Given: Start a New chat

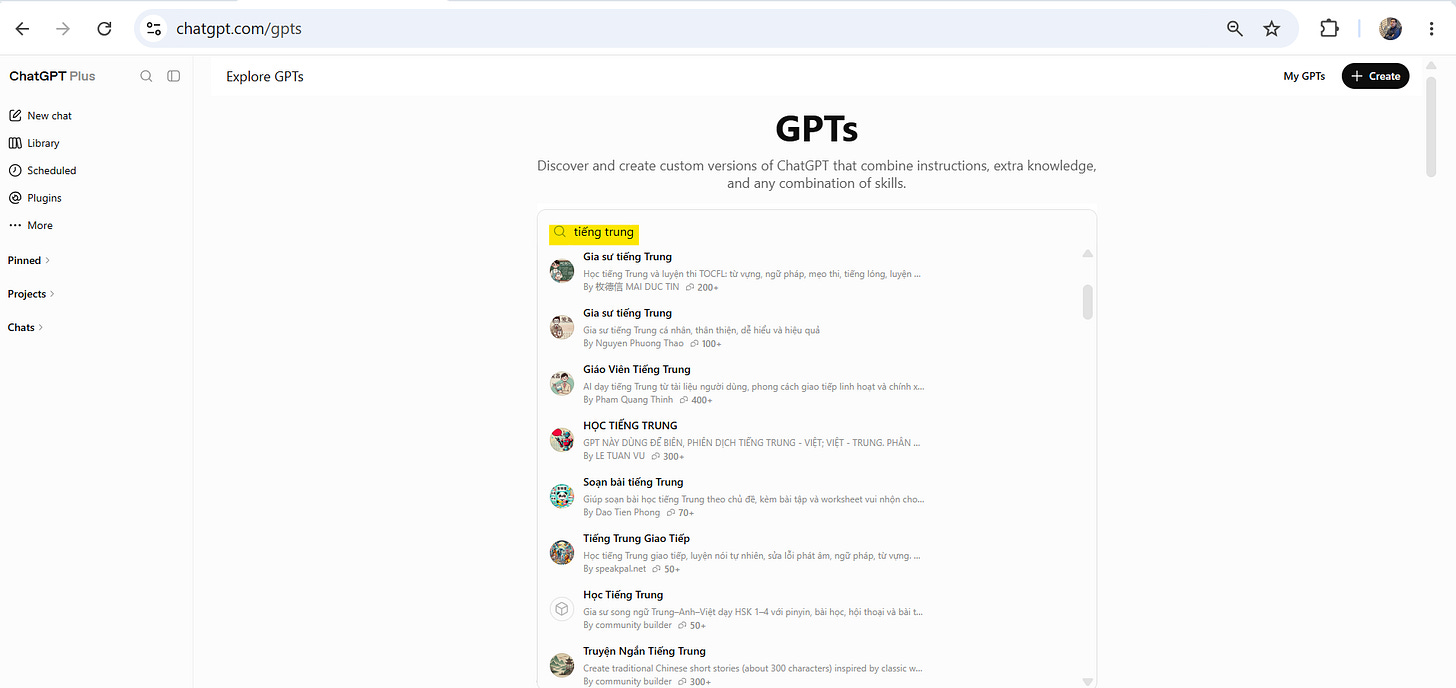Looking at the screenshot, I should (x=40, y=116).
